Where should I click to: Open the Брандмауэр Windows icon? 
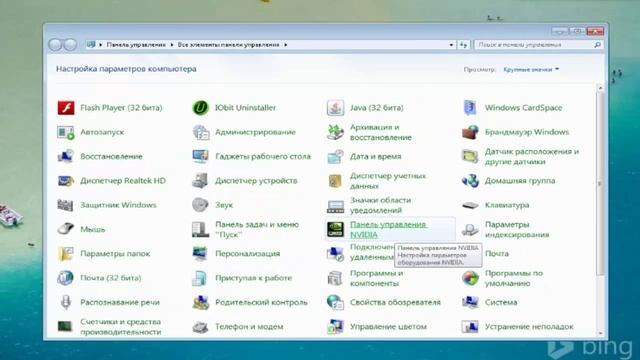(x=470, y=132)
